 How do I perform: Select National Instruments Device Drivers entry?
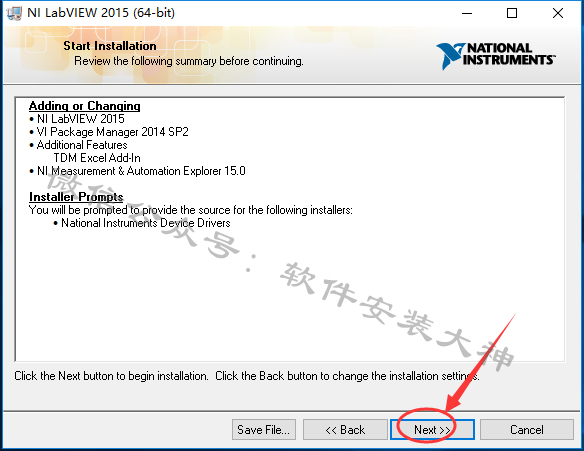(142, 223)
